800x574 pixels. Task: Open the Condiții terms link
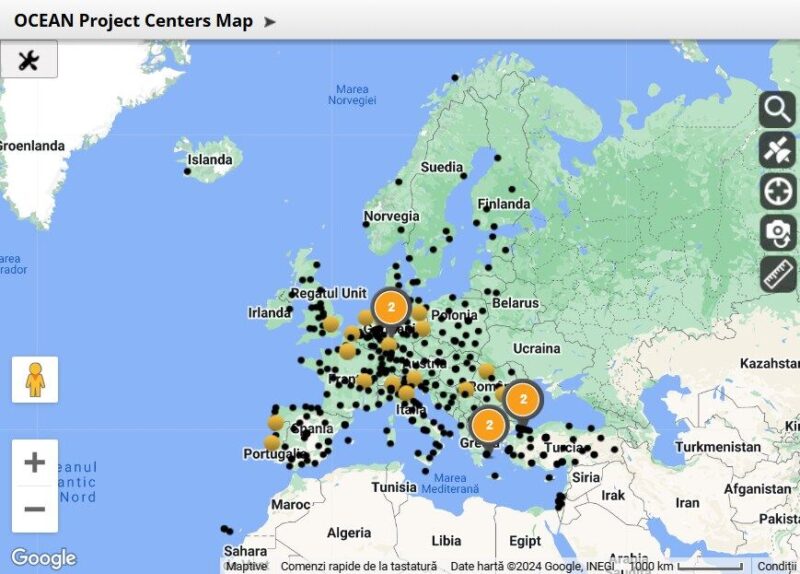[777, 566]
